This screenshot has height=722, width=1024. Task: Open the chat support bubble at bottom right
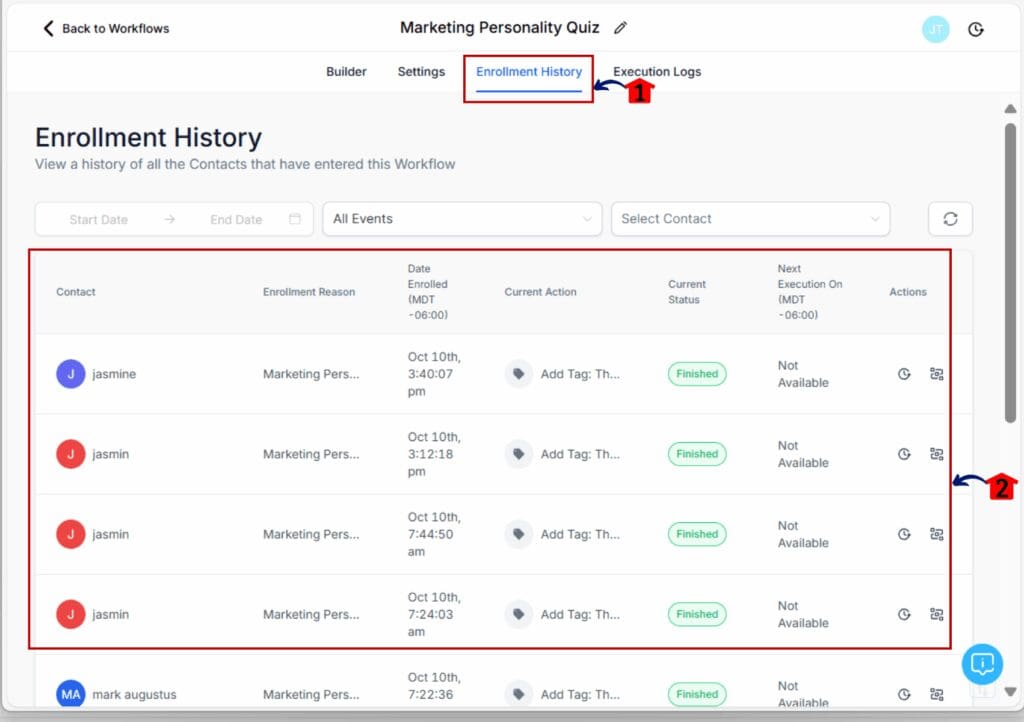pos(981,663)
